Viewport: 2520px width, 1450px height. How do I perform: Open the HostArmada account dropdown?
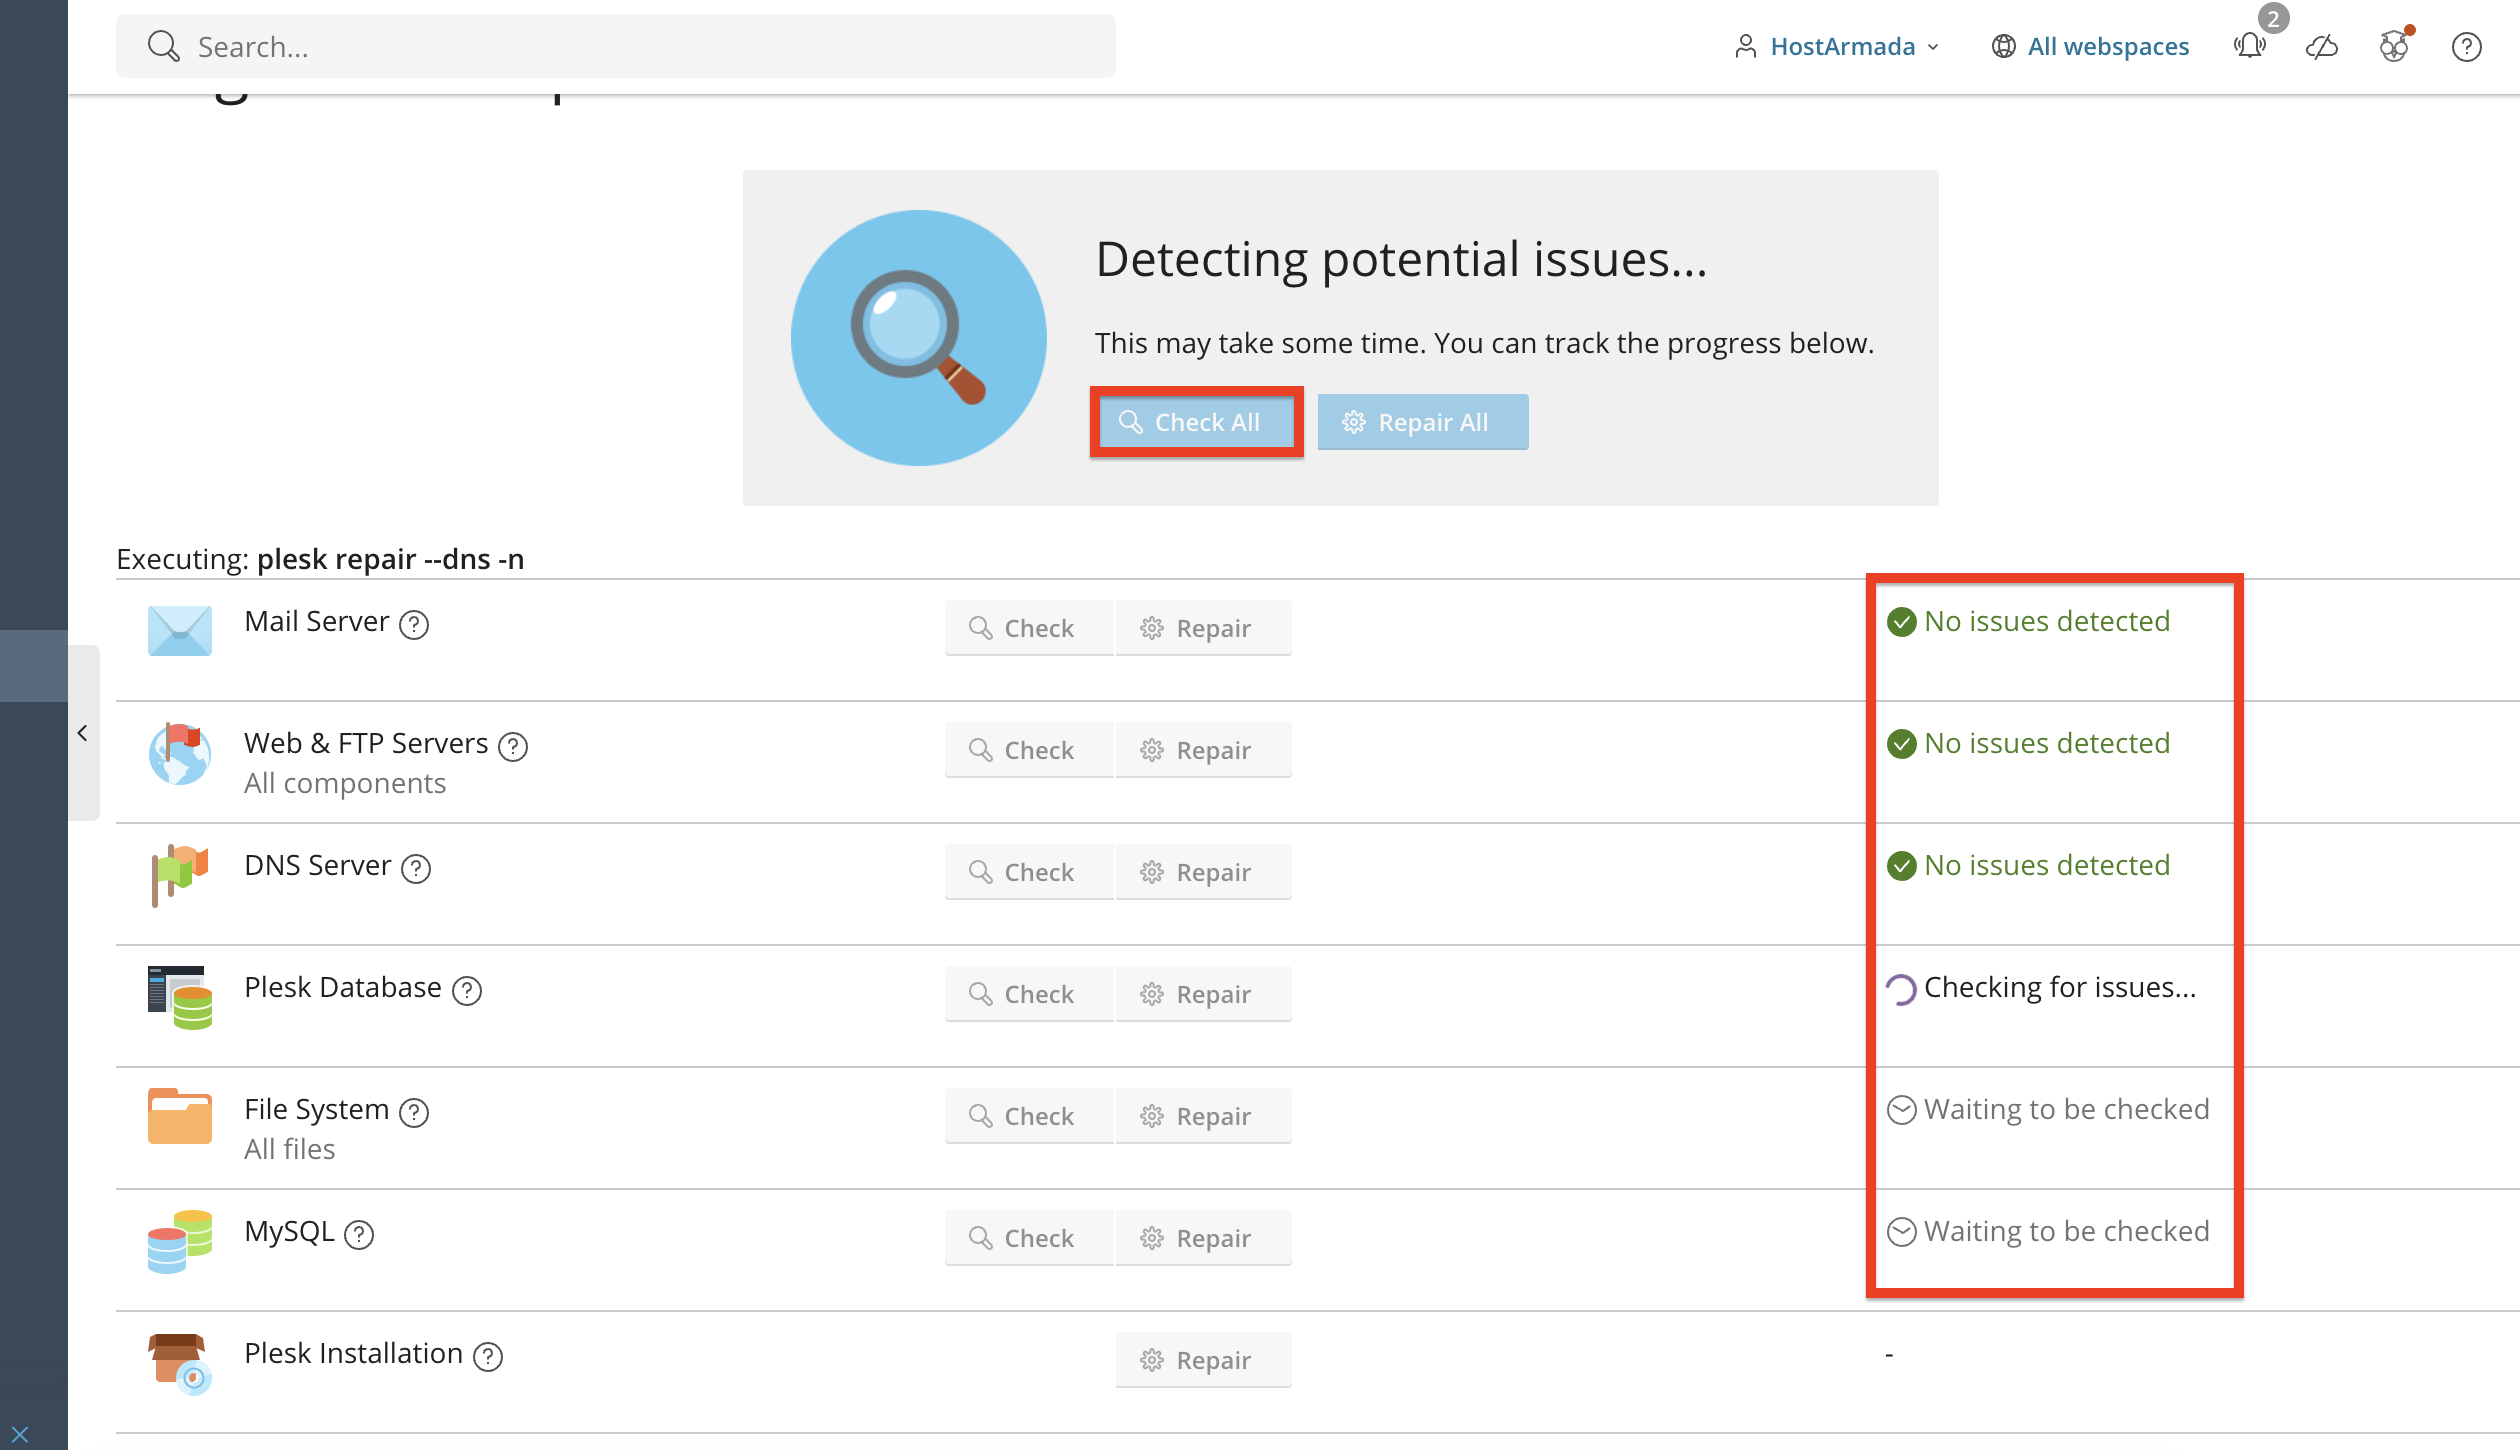point(1838,46)
